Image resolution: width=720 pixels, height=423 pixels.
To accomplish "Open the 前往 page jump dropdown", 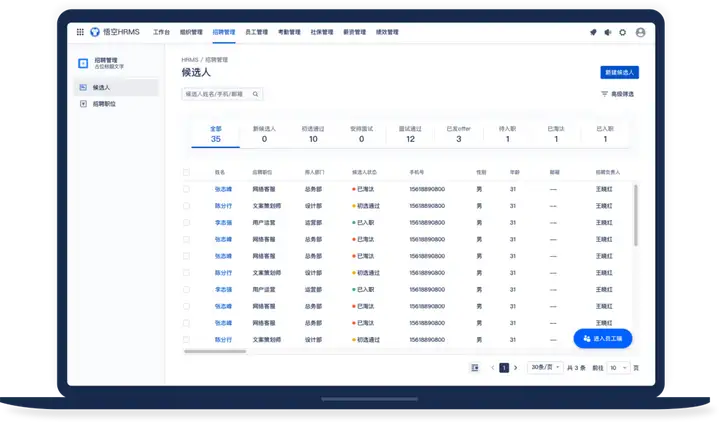I will click(618, 368).
